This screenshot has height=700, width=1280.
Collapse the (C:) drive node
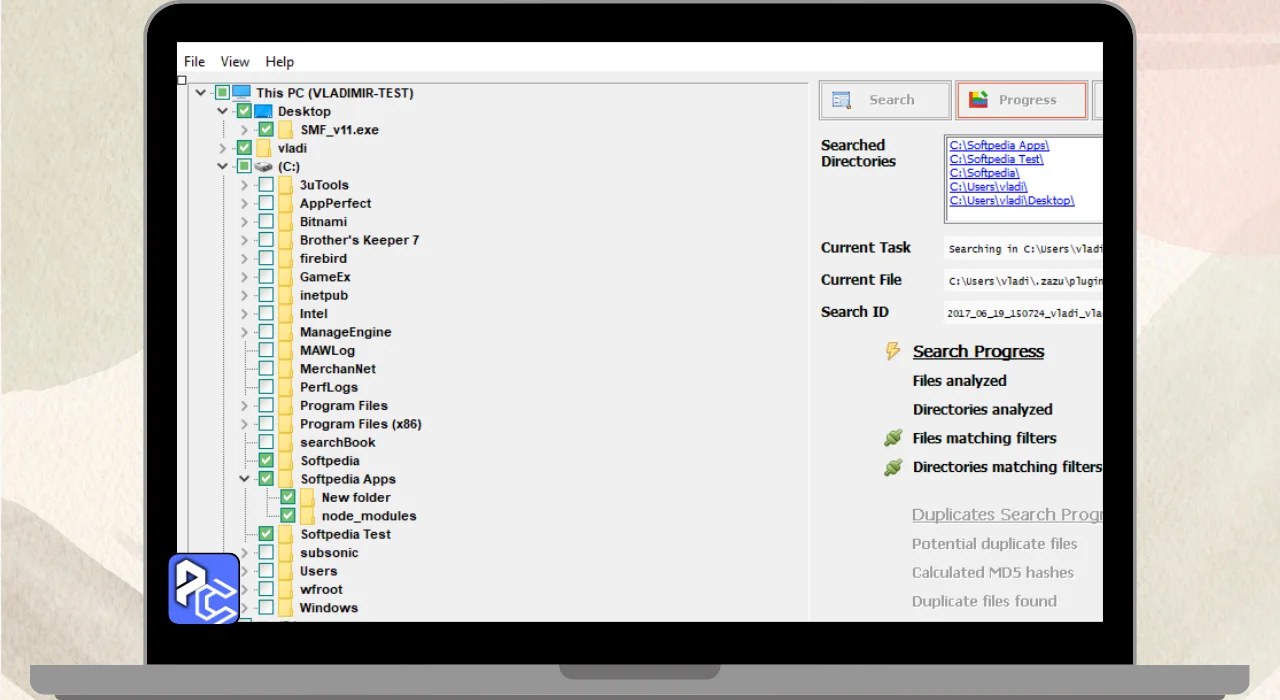point(223,166)
